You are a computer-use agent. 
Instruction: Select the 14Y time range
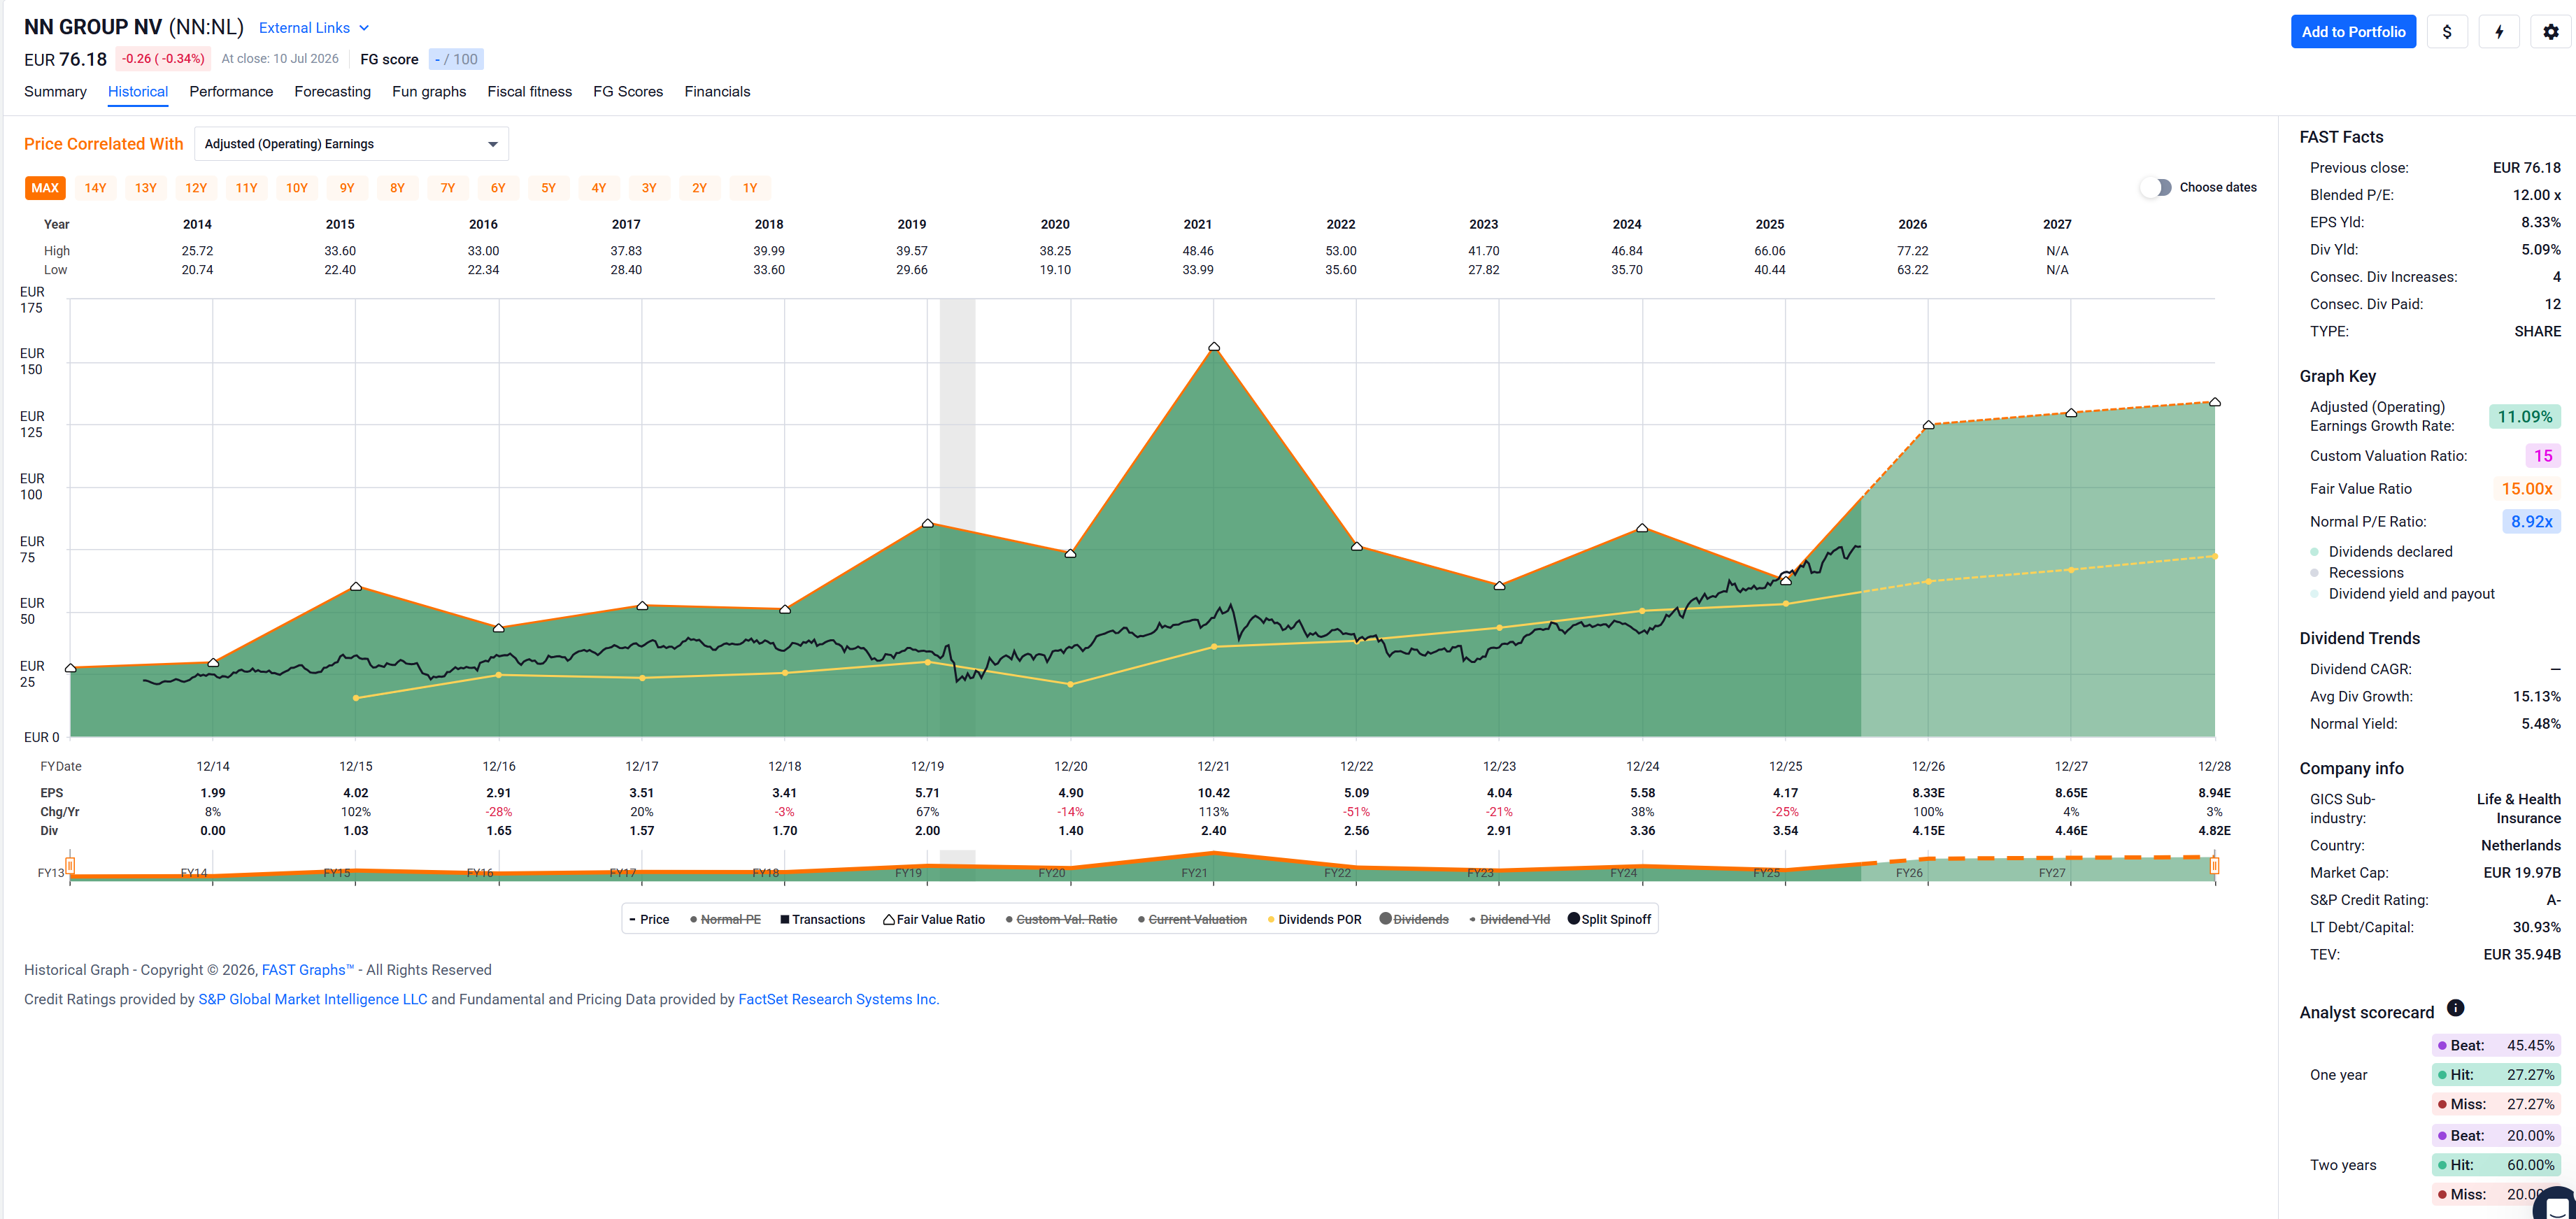(95, 188)
